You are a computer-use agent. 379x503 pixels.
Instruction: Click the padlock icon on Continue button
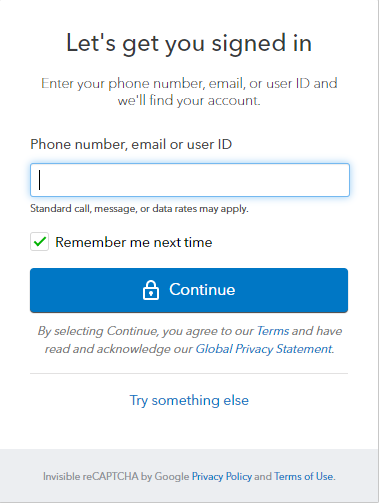click(x=151, y=290)
